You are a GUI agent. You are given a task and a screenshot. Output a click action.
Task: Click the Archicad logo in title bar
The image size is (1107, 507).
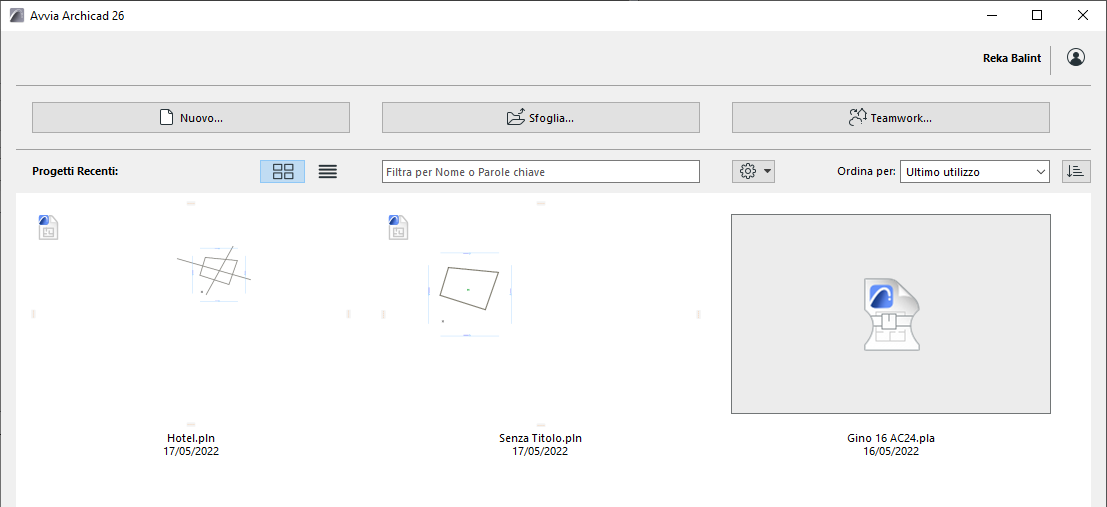[16, 16]
